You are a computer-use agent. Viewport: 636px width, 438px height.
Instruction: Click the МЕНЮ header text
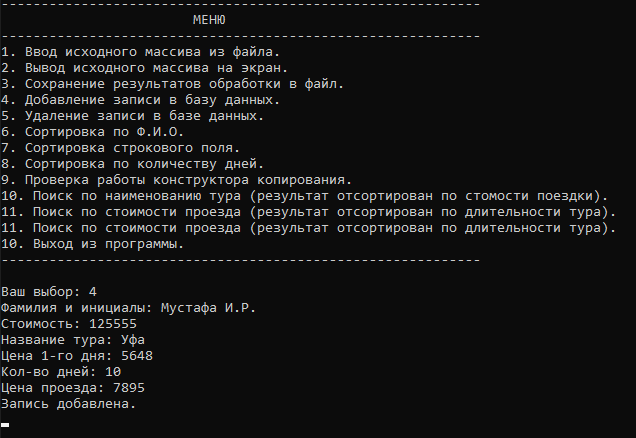tap(209, 20)
